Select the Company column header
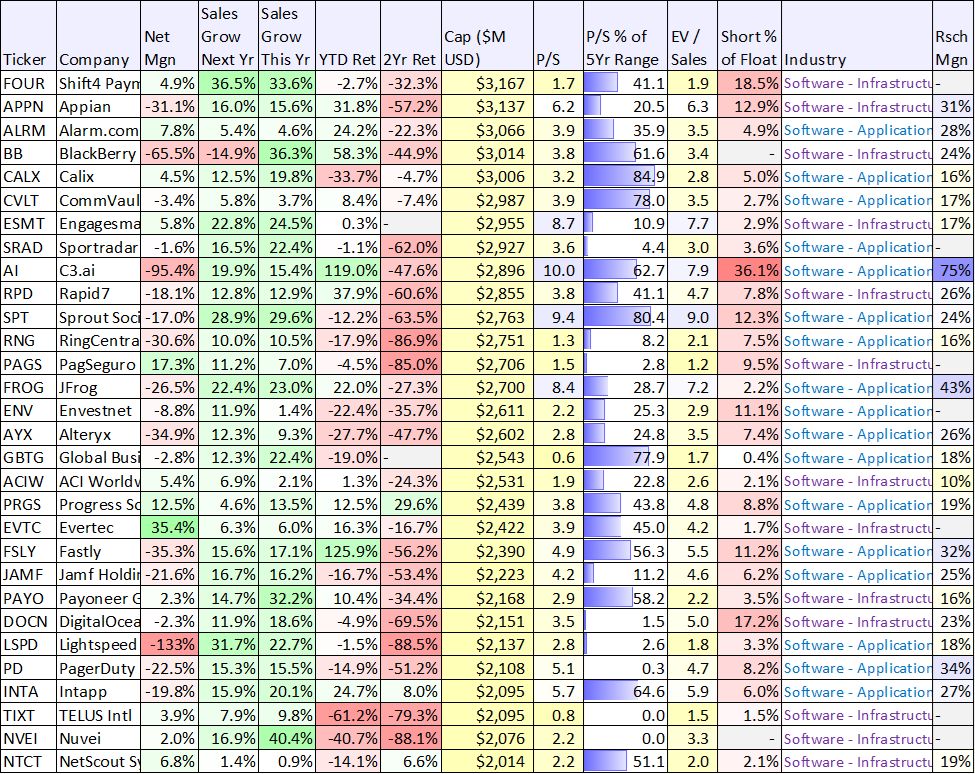 point(98,35)
